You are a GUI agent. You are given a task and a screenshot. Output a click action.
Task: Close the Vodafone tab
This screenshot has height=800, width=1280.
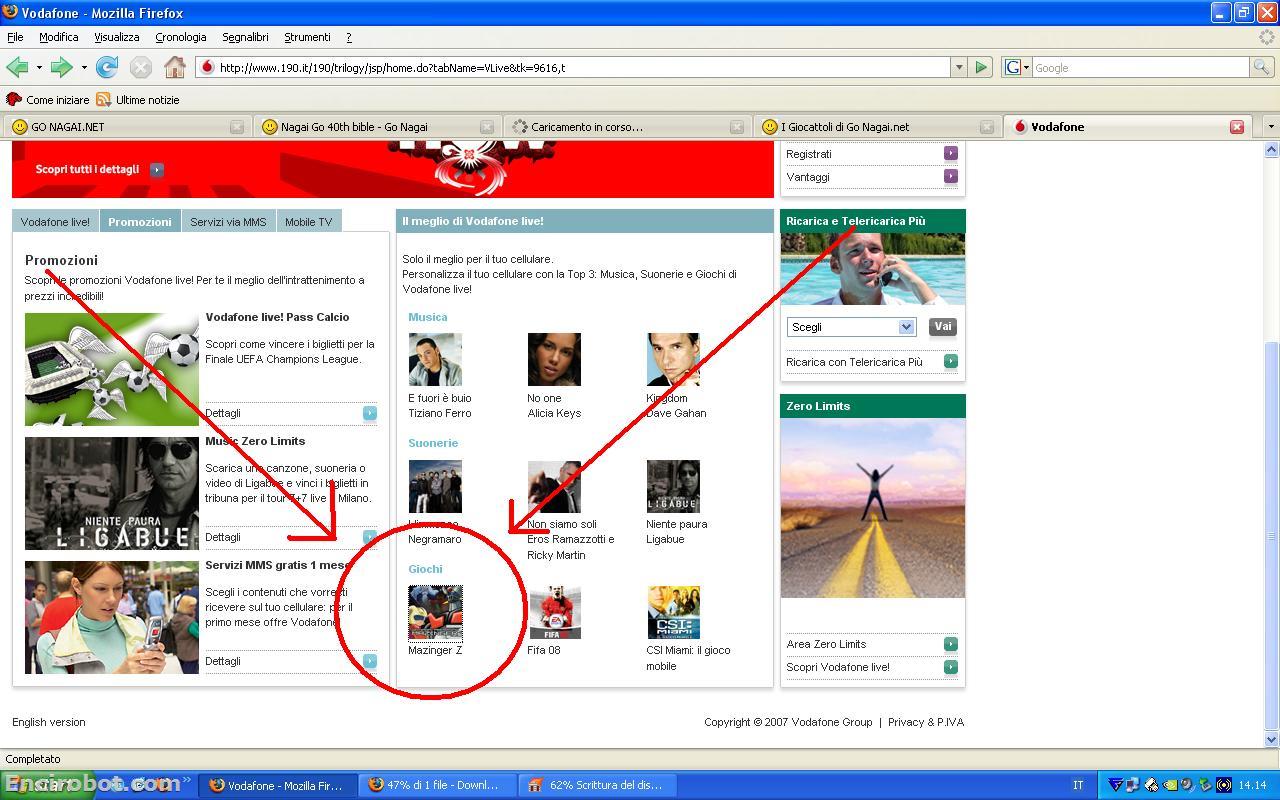click(x=1237, y=127)
